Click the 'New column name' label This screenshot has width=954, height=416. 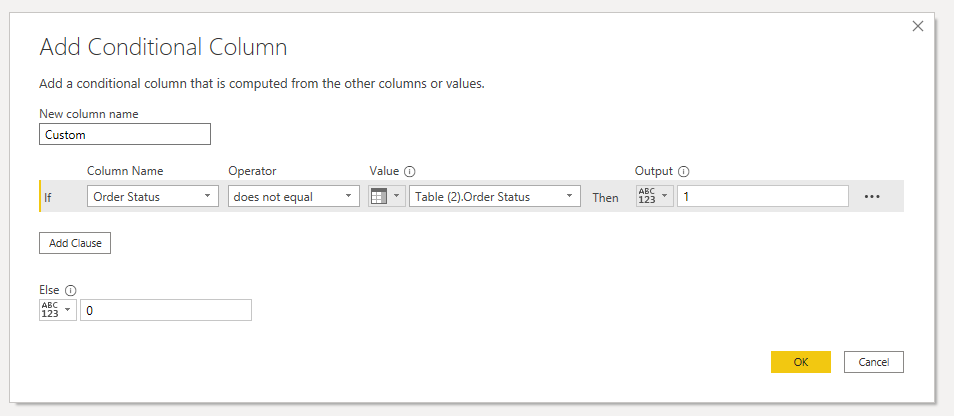click(x=89, y=114)
